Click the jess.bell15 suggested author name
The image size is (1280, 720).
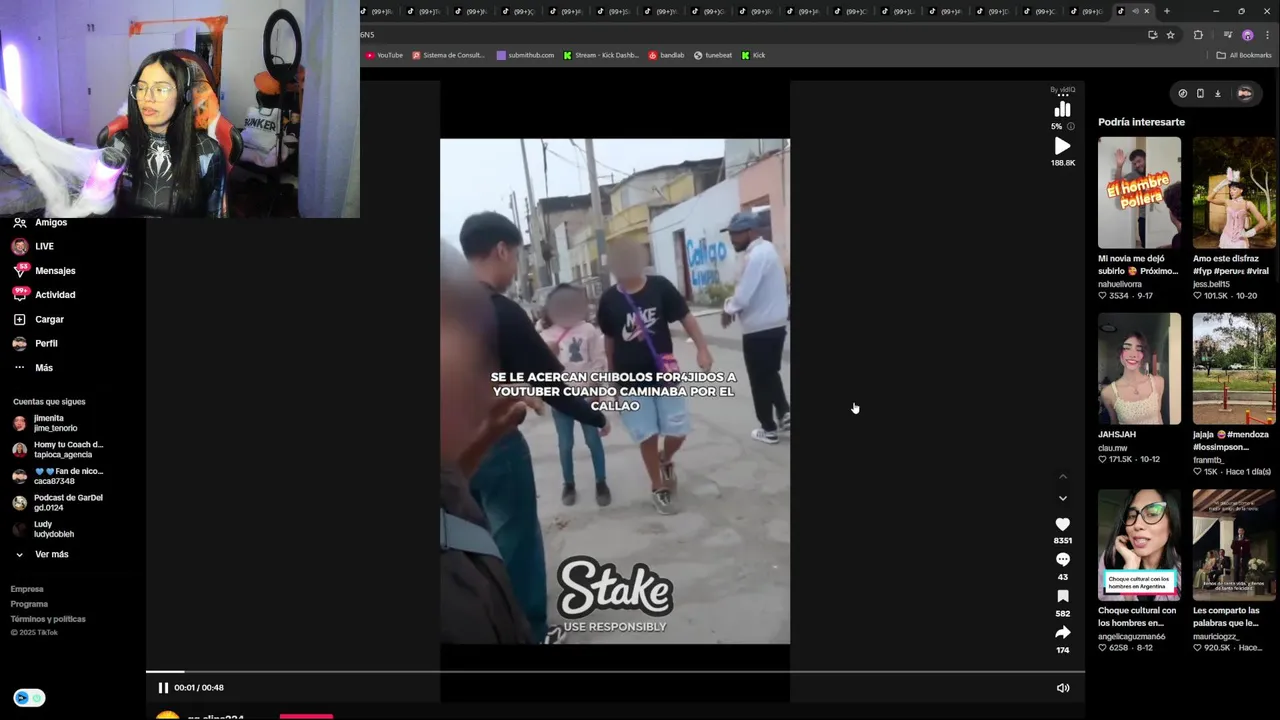[x=1211, y=284]
